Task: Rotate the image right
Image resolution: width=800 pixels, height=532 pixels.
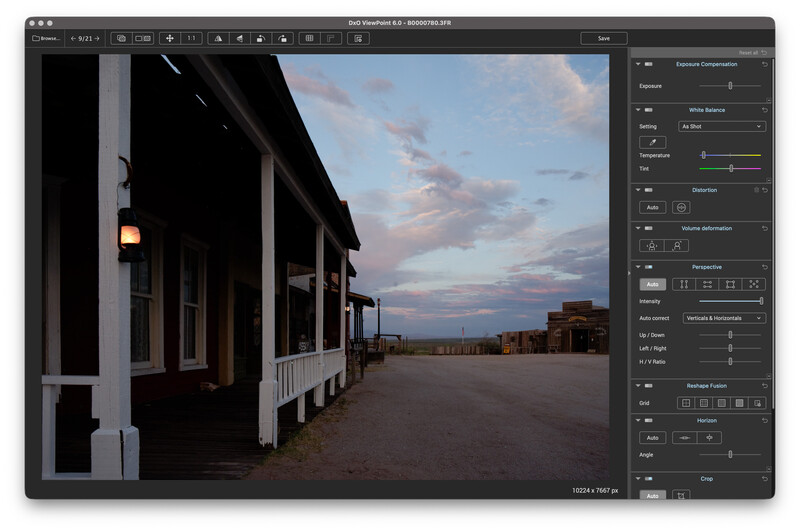Action: tap(282, 38)
